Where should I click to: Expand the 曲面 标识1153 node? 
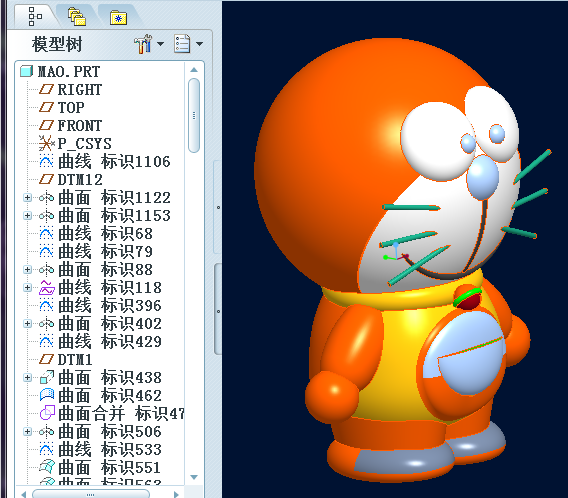28,215
